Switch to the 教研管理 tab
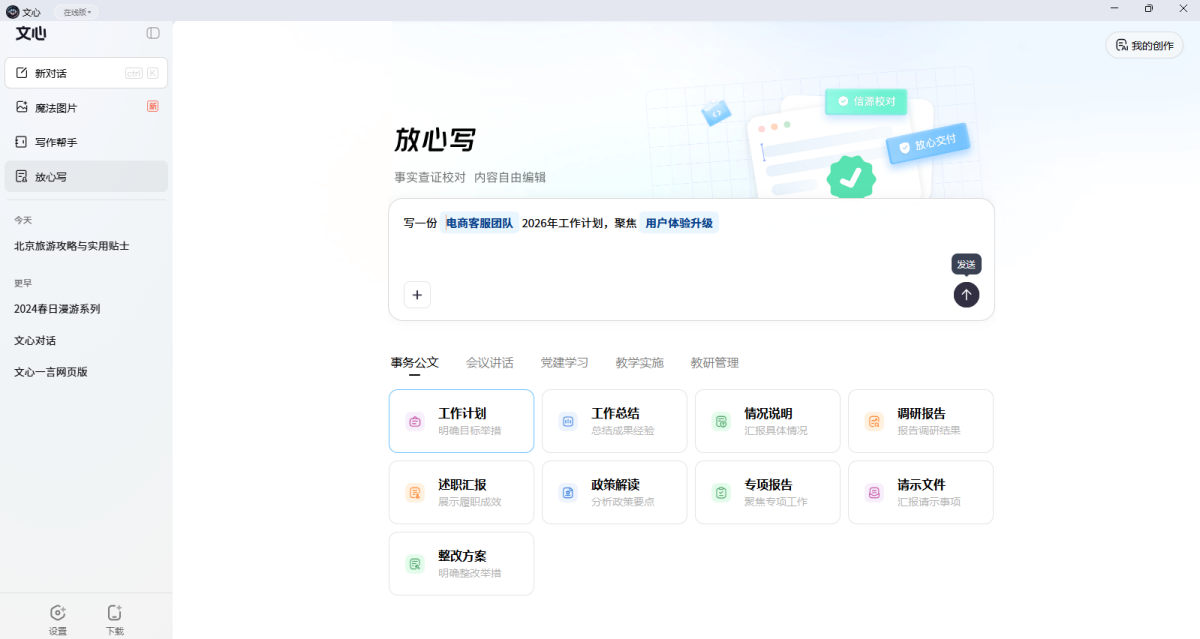Screen dimensions: 1200x639 click(714, 362)
